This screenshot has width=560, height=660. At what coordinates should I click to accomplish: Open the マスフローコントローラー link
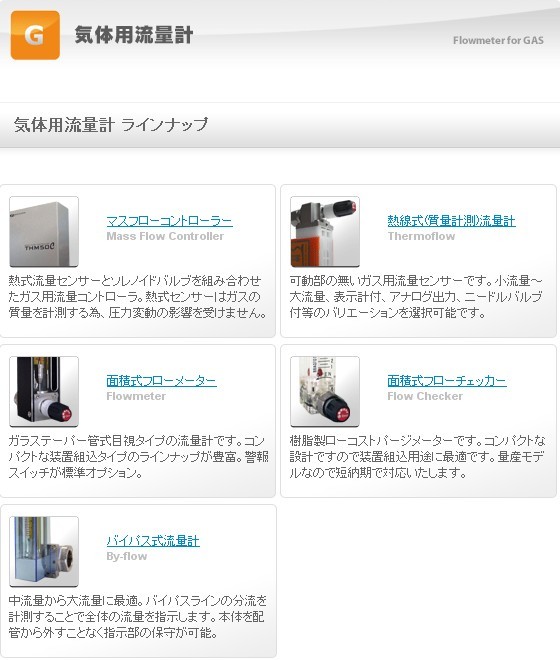169,221
